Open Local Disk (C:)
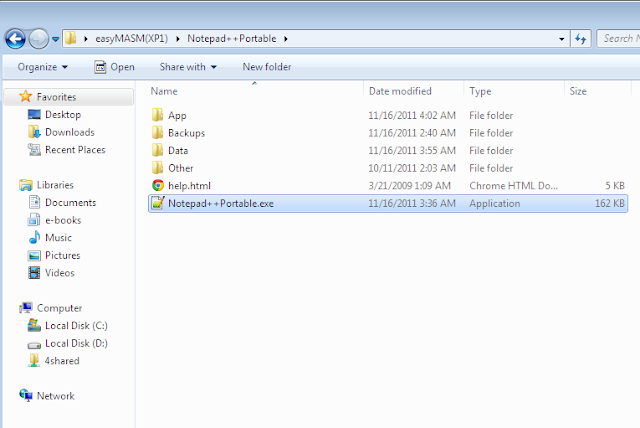Viewport: 640px width, 428px height. coord(76,326)
